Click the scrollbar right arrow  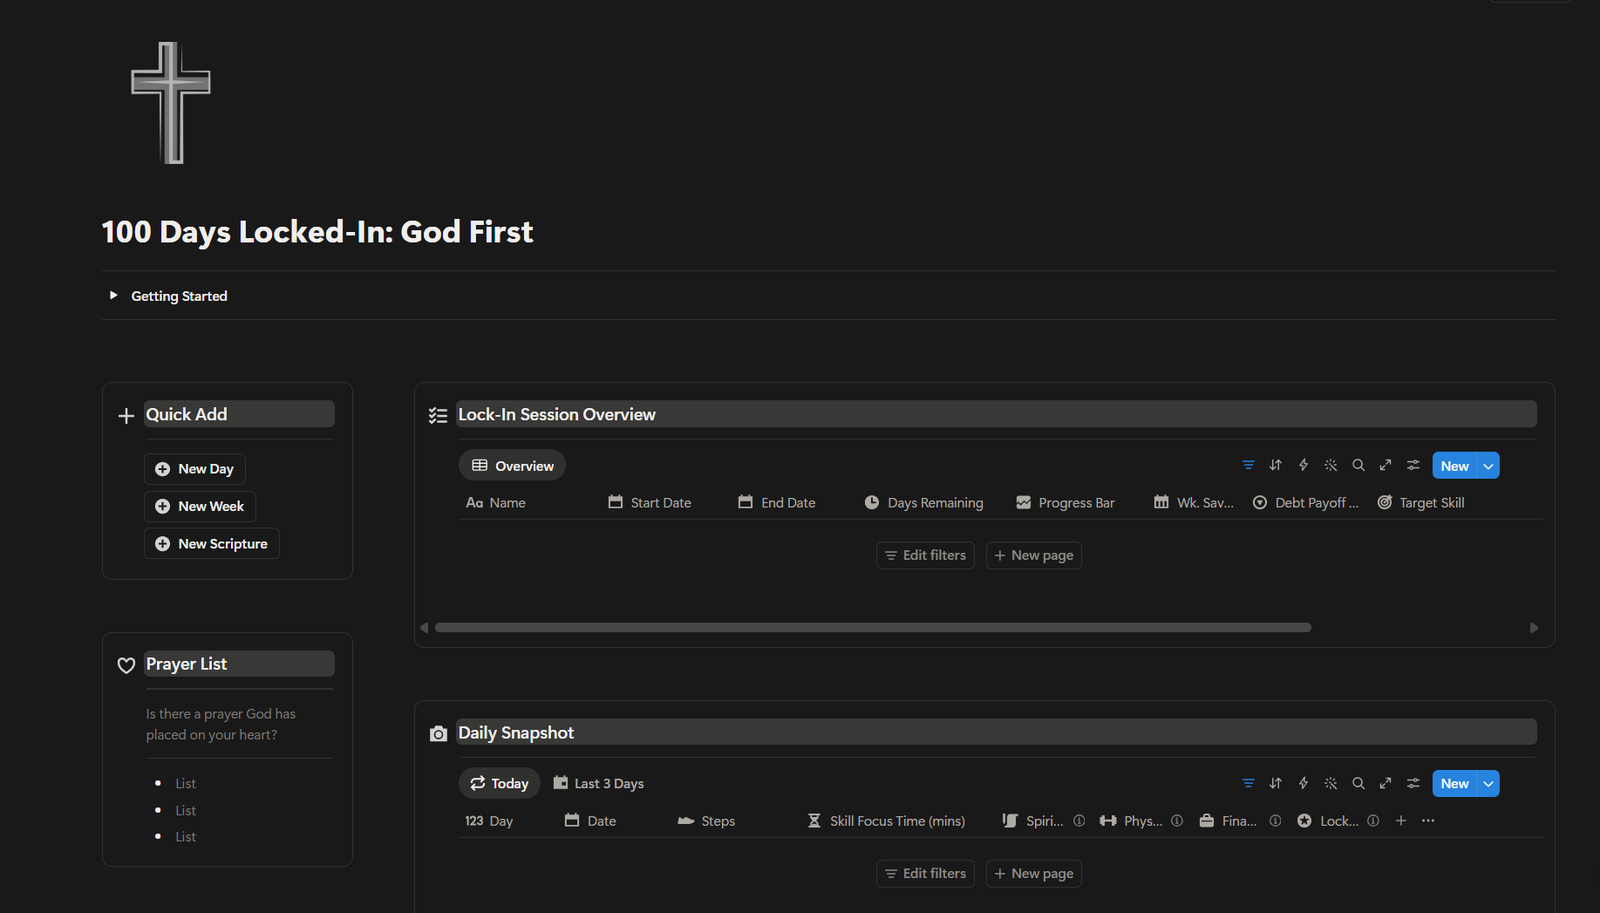1534,628
